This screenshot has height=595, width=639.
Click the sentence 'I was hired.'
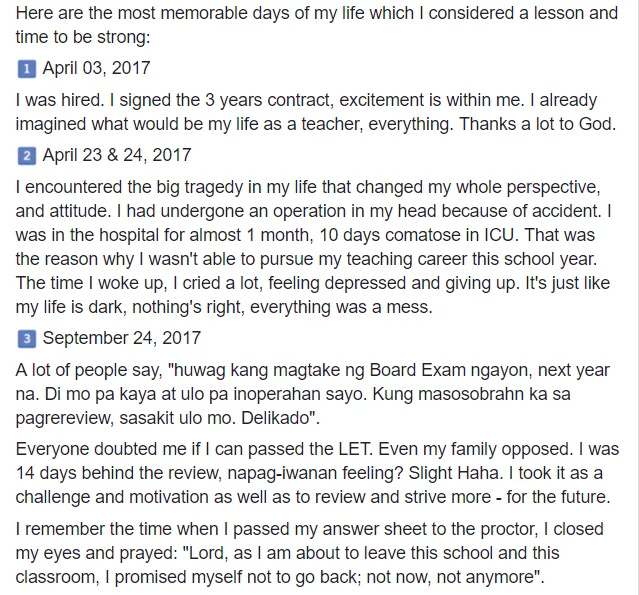point(60,100)
